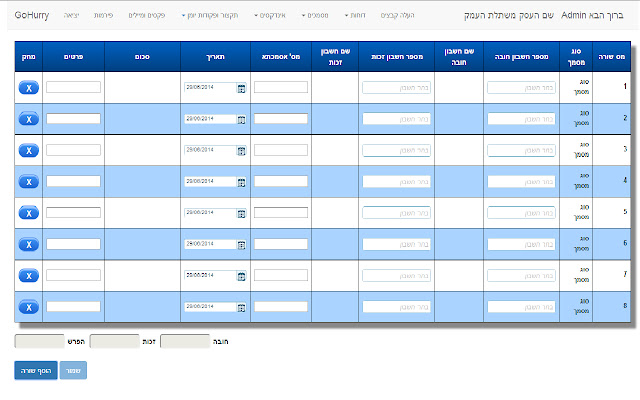Open the העלה קבצים navbar item
The width and height of the screenshot is (640, 400).
[x=398, y=16]
